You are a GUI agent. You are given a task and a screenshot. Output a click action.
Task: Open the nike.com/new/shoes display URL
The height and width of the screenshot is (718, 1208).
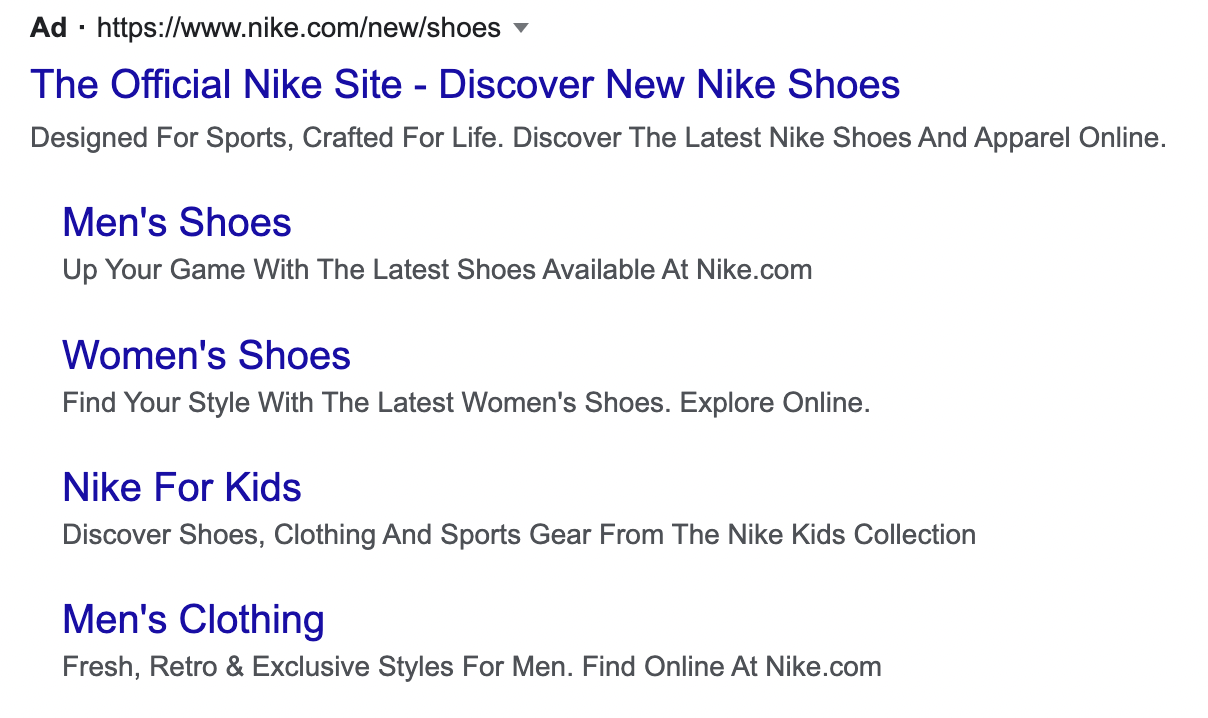298,27
